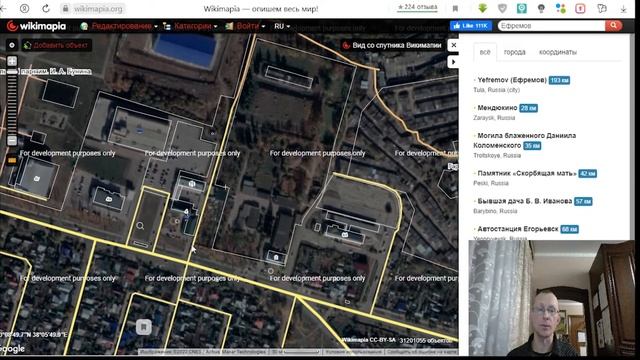Click the magnifier marker on map
Screen dimensions: 640x360
(x=140, y=226)
